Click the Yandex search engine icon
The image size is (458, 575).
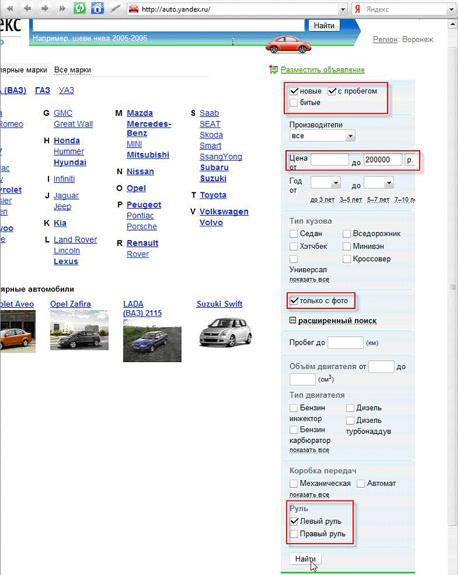358,9
